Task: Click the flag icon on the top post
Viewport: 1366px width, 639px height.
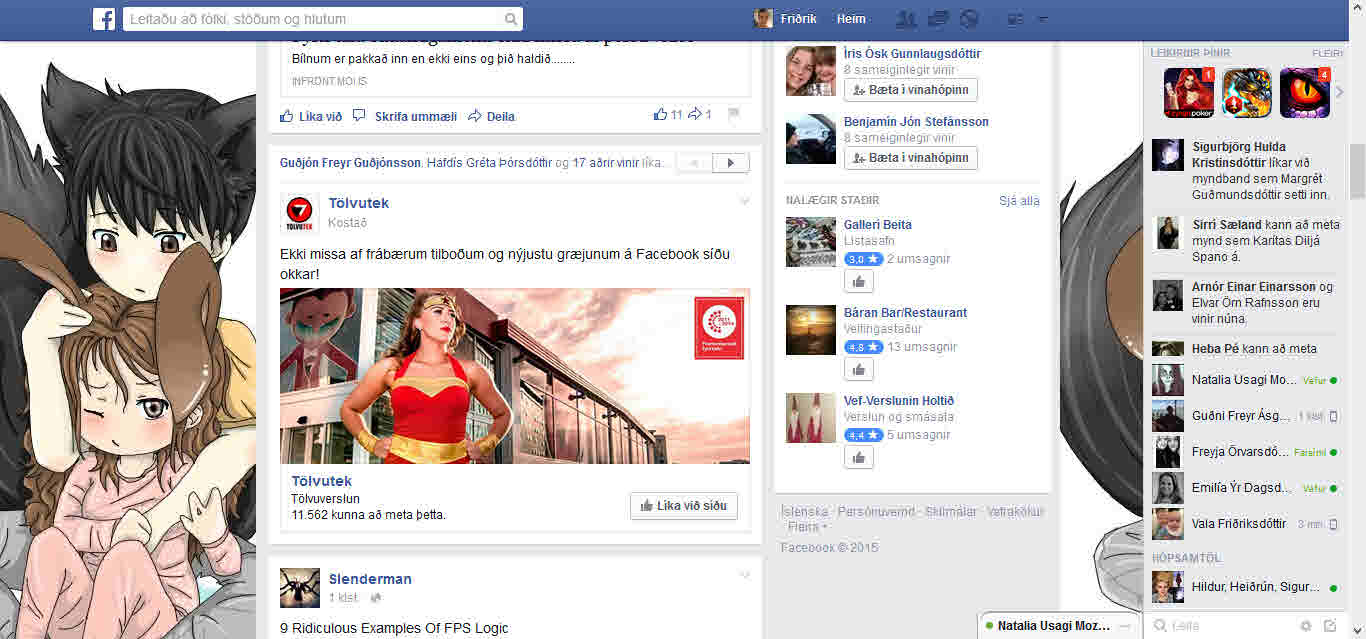Action: 733,115
